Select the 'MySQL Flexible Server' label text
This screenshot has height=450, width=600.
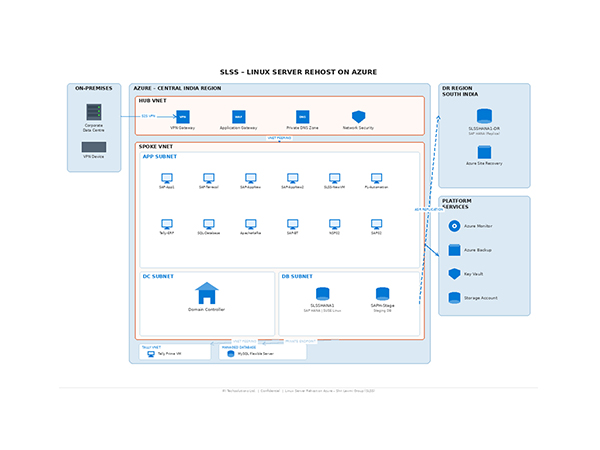pos(256,354)
